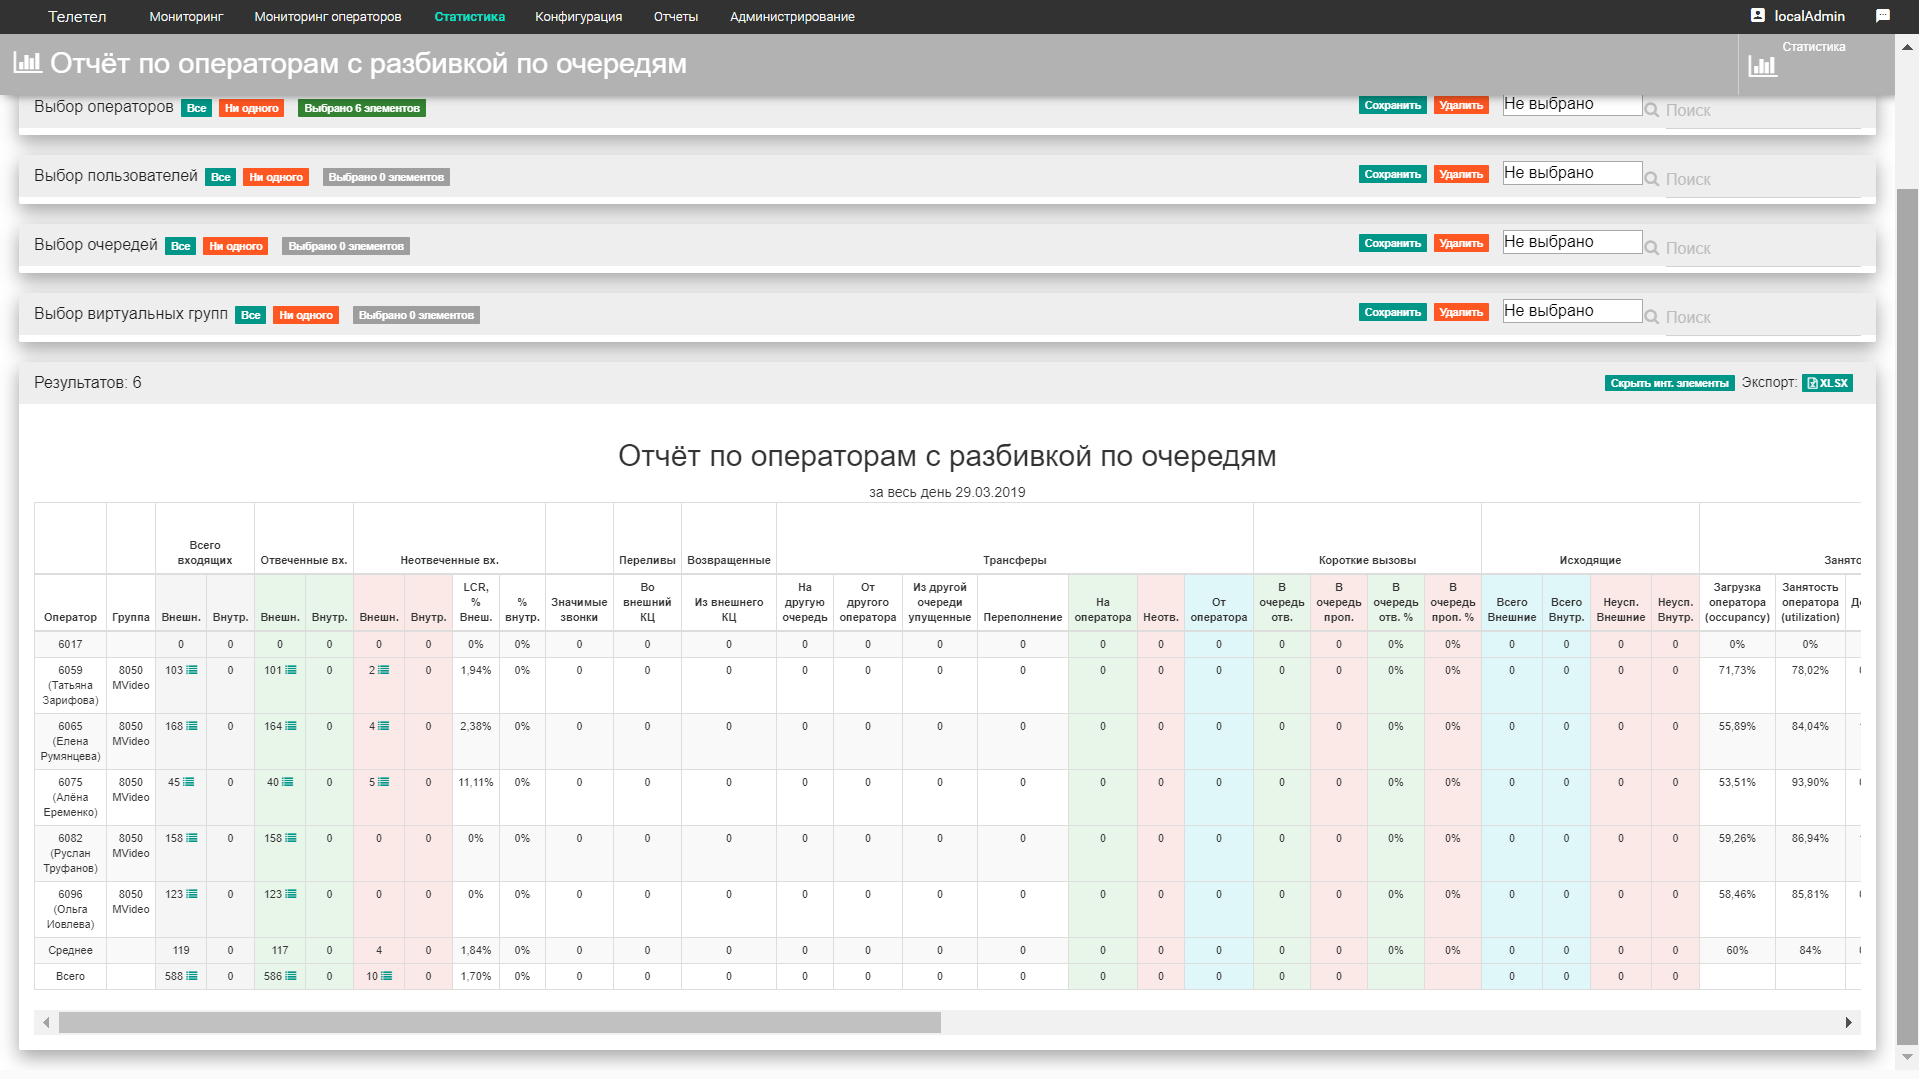1919x1079 pixels.
Task: Open the Статистика menu
Action: tap(469, 17)
